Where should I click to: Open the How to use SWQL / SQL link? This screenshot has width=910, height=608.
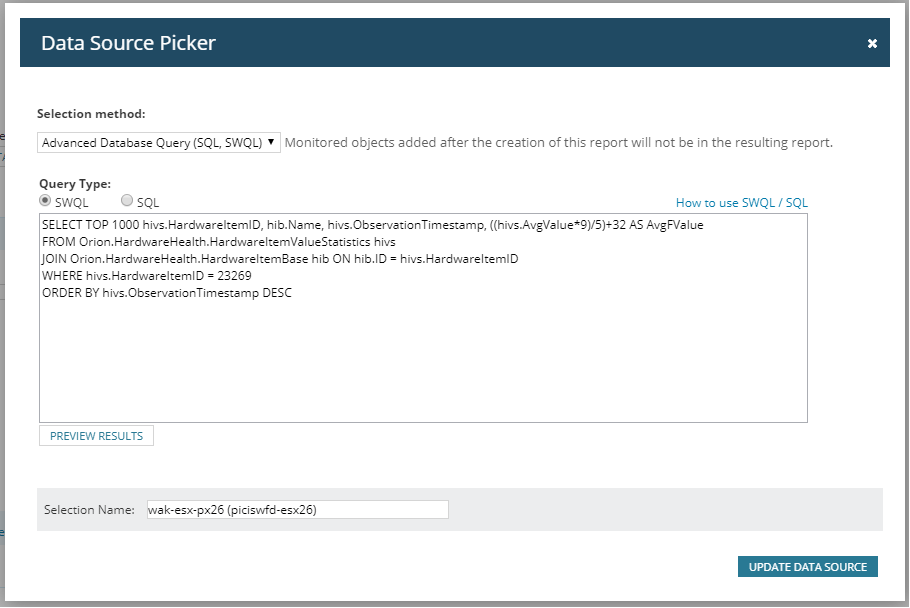pyautogui.click(x=741, y=202)
